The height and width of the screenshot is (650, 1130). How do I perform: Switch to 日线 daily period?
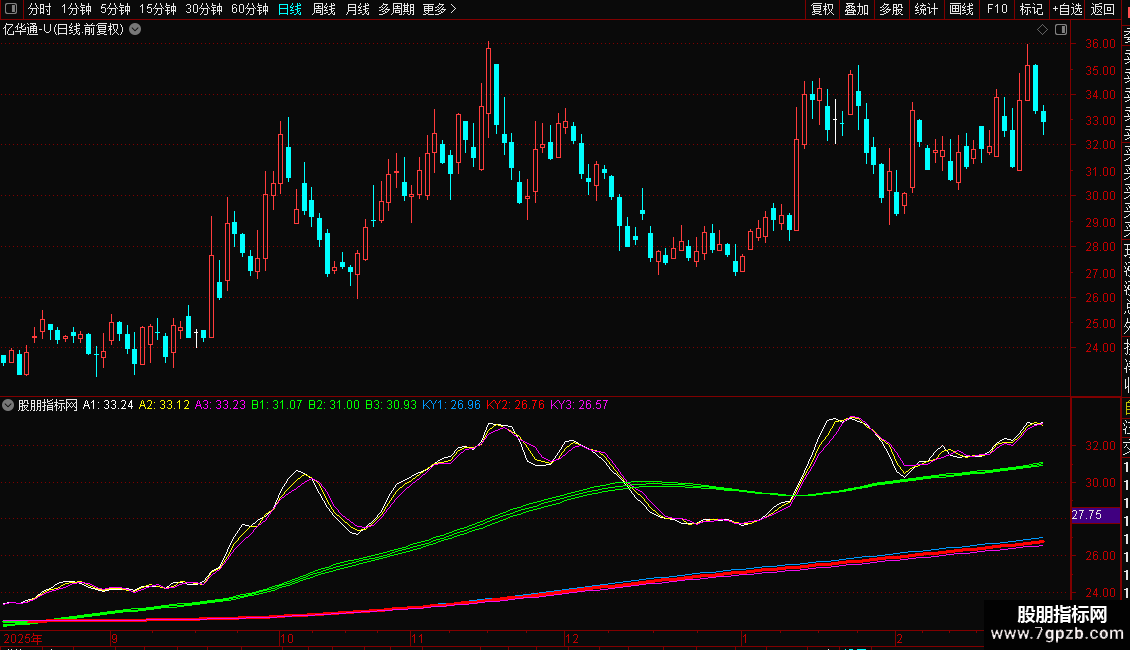point(290,9)
